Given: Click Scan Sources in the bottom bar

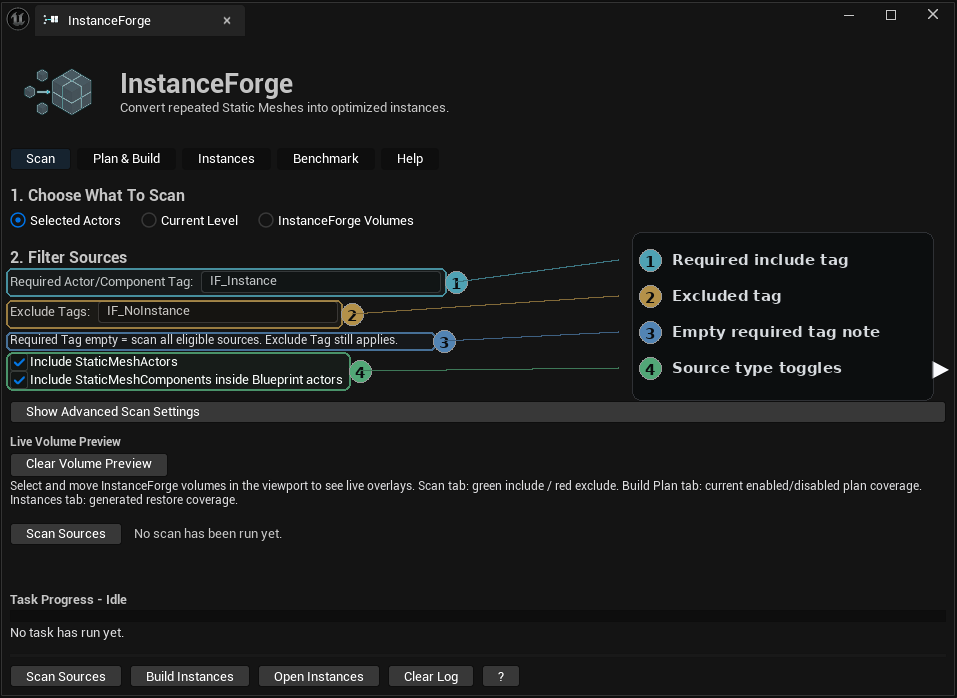Looking at the screenshot, I should (x=66, y=677).
